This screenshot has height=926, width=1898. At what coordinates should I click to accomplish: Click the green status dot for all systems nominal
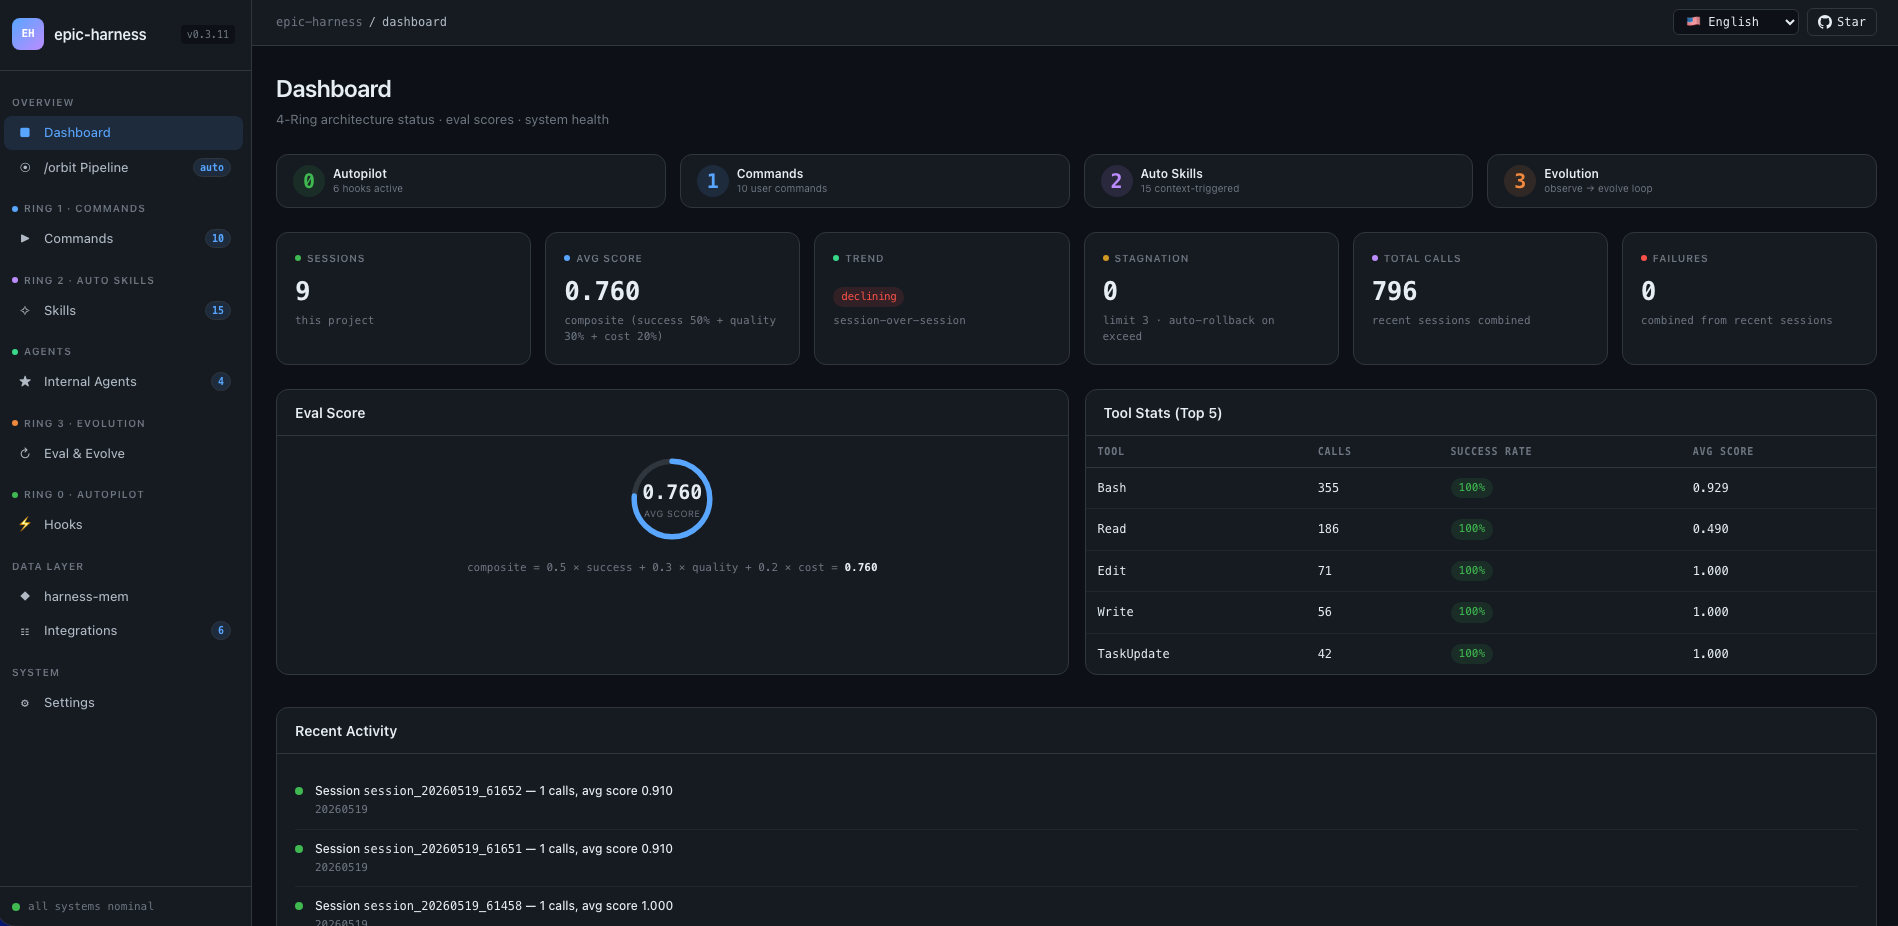[16, 907]
